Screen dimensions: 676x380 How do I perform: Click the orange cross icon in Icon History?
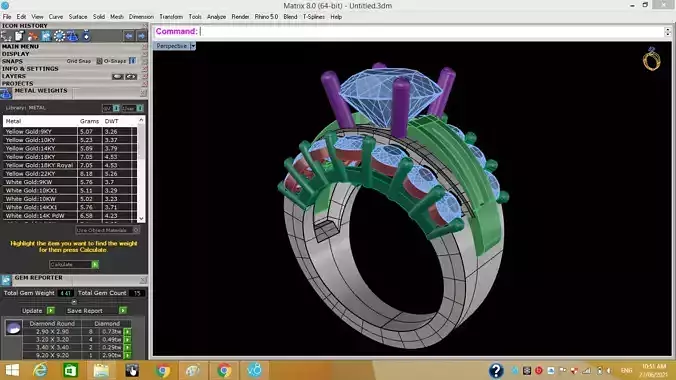tap(33, 36)
